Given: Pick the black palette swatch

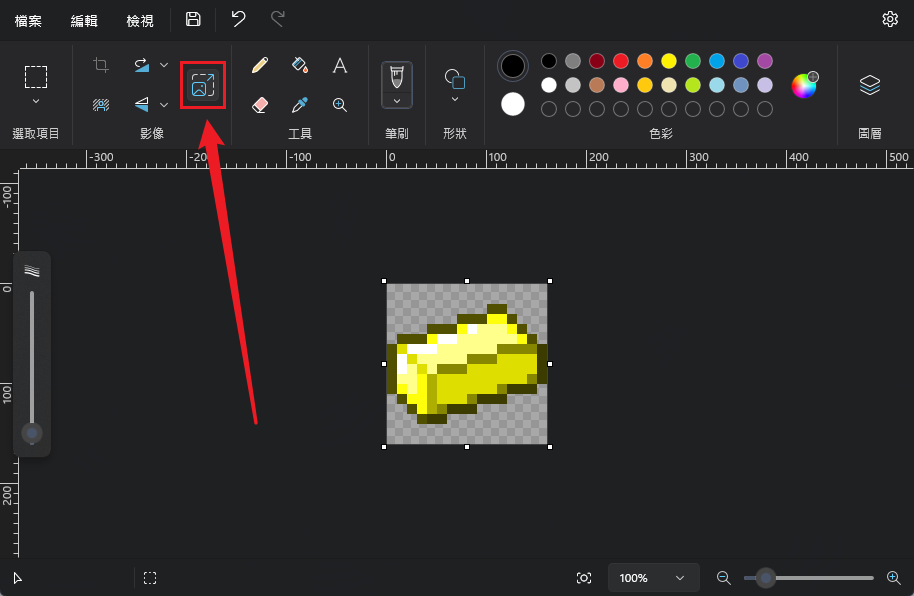Looking at the screenshot, I should pos(549,61).
